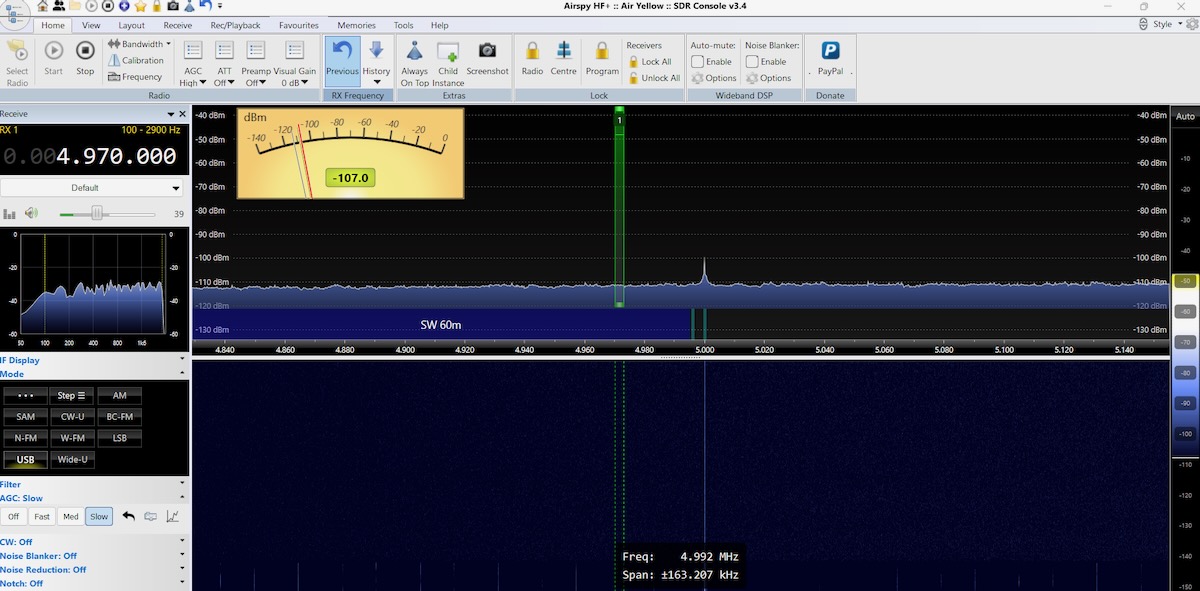Enable the Noise Blanker checkbox
1200x591 pixels.
click(x=752, y=62)
